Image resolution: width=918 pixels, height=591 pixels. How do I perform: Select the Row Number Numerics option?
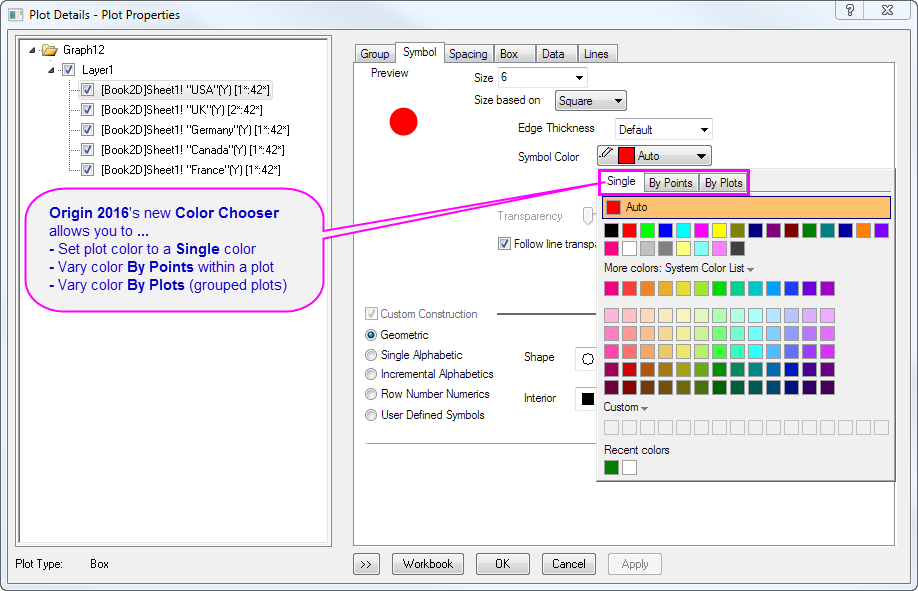(372, 395)
